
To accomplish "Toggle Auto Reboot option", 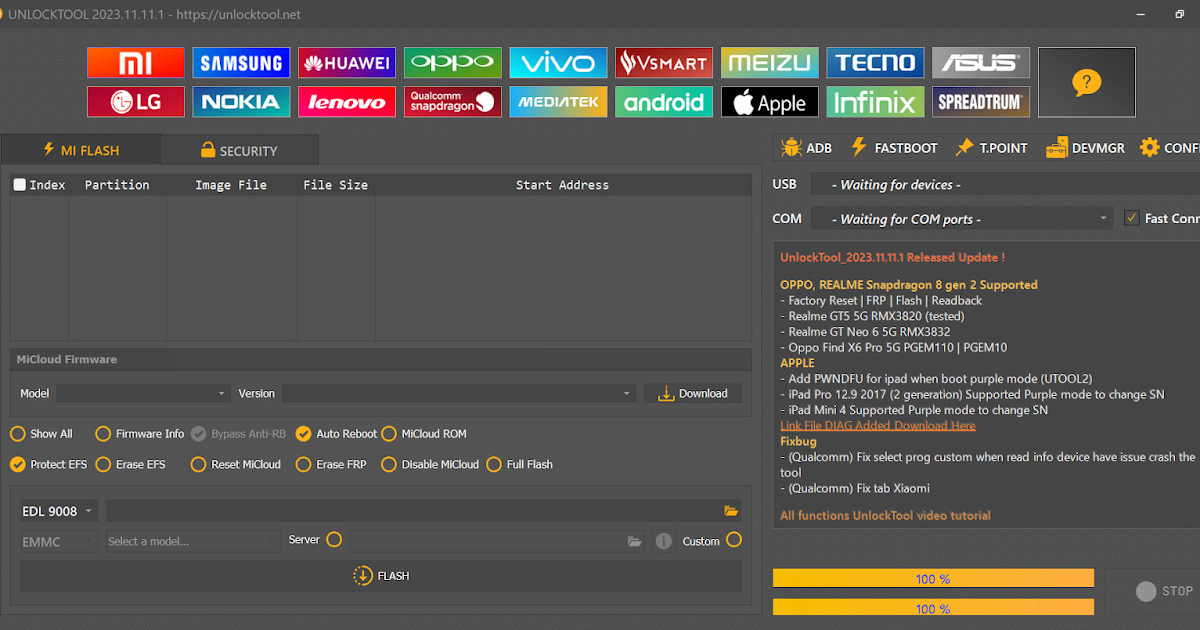I will [337, 434].
